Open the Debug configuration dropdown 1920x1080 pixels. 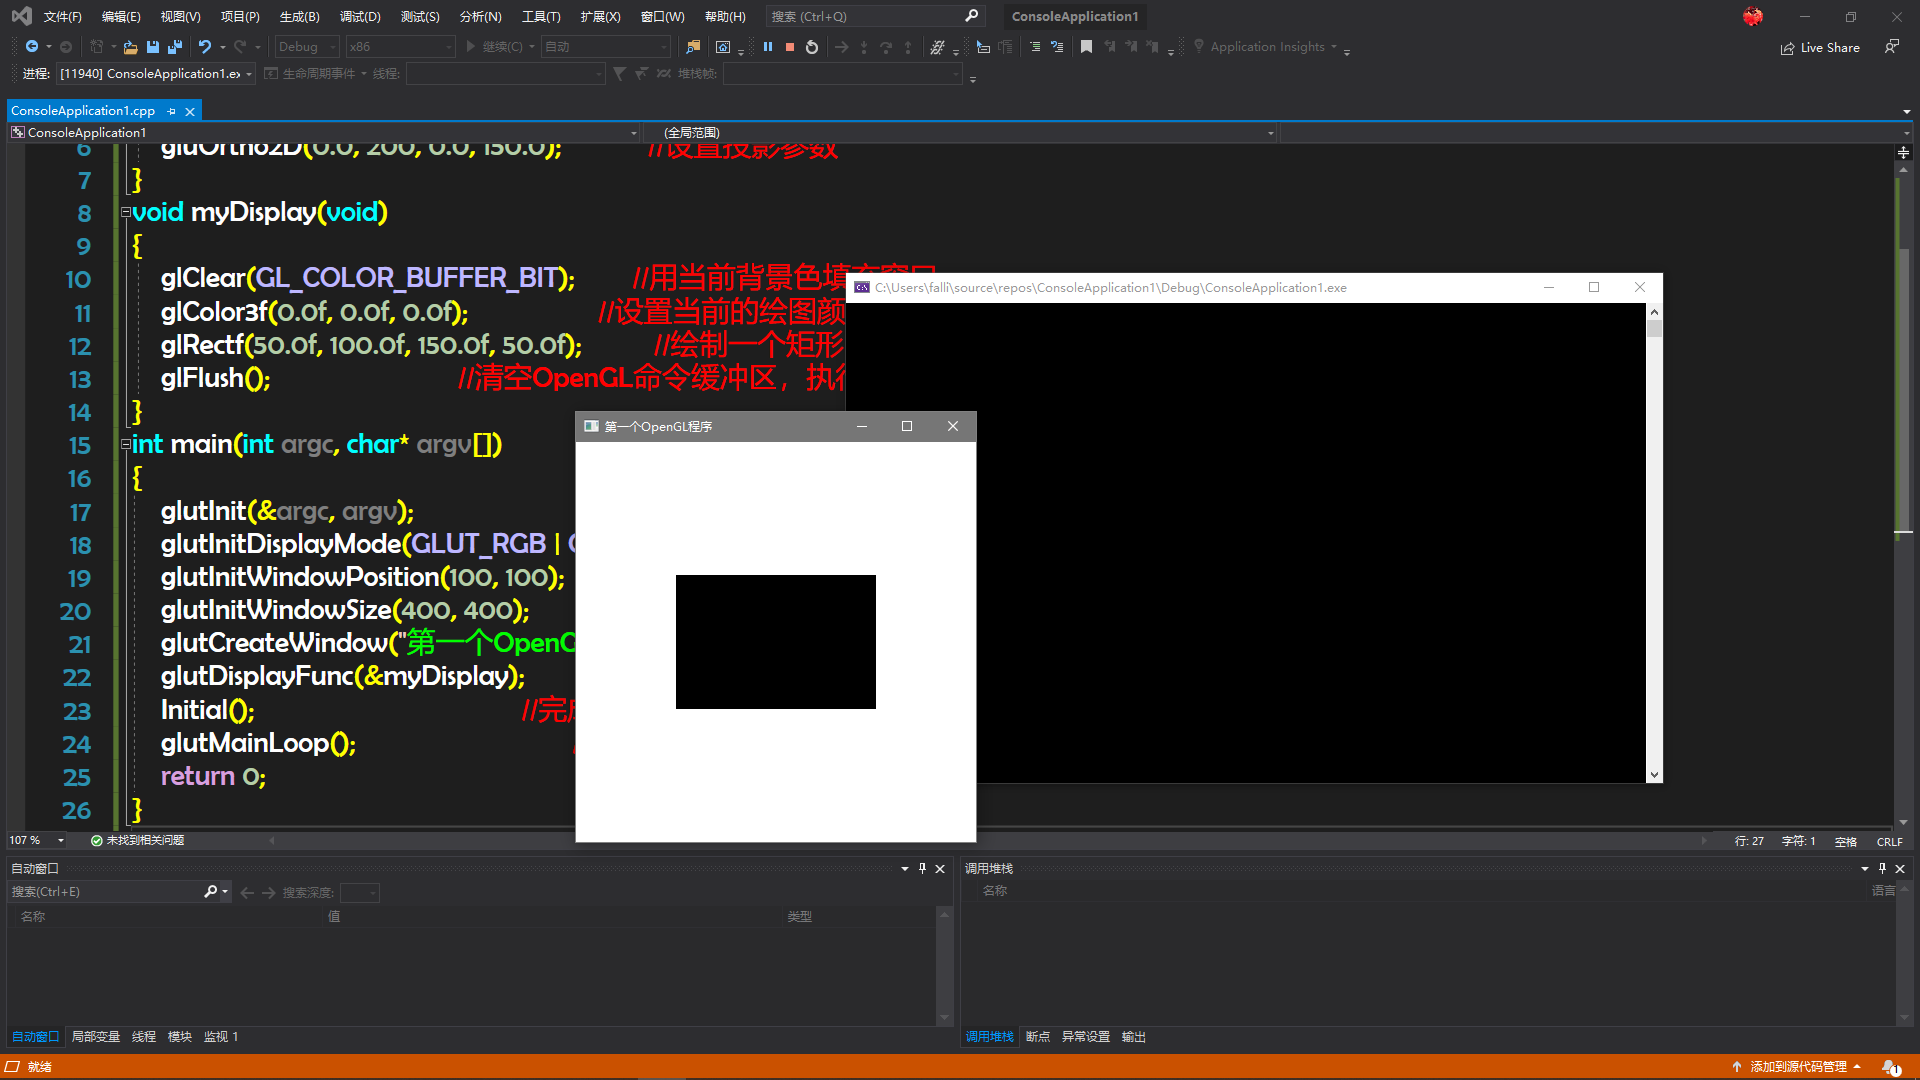click(306, 47)
